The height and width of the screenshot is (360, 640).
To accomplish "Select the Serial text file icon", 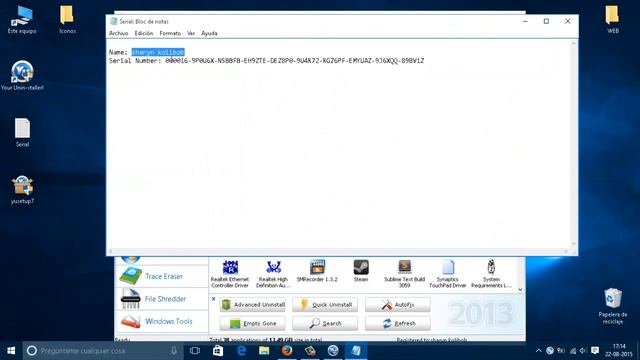I will (x=22, y=132).
